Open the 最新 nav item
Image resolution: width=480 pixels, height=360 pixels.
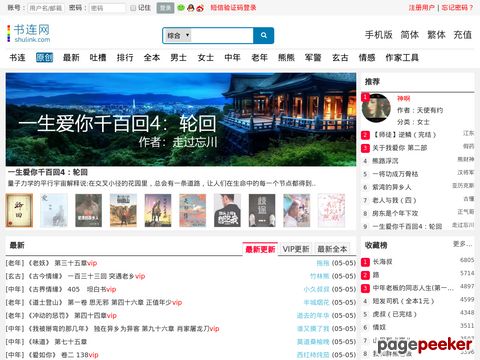tap(71, 58)
